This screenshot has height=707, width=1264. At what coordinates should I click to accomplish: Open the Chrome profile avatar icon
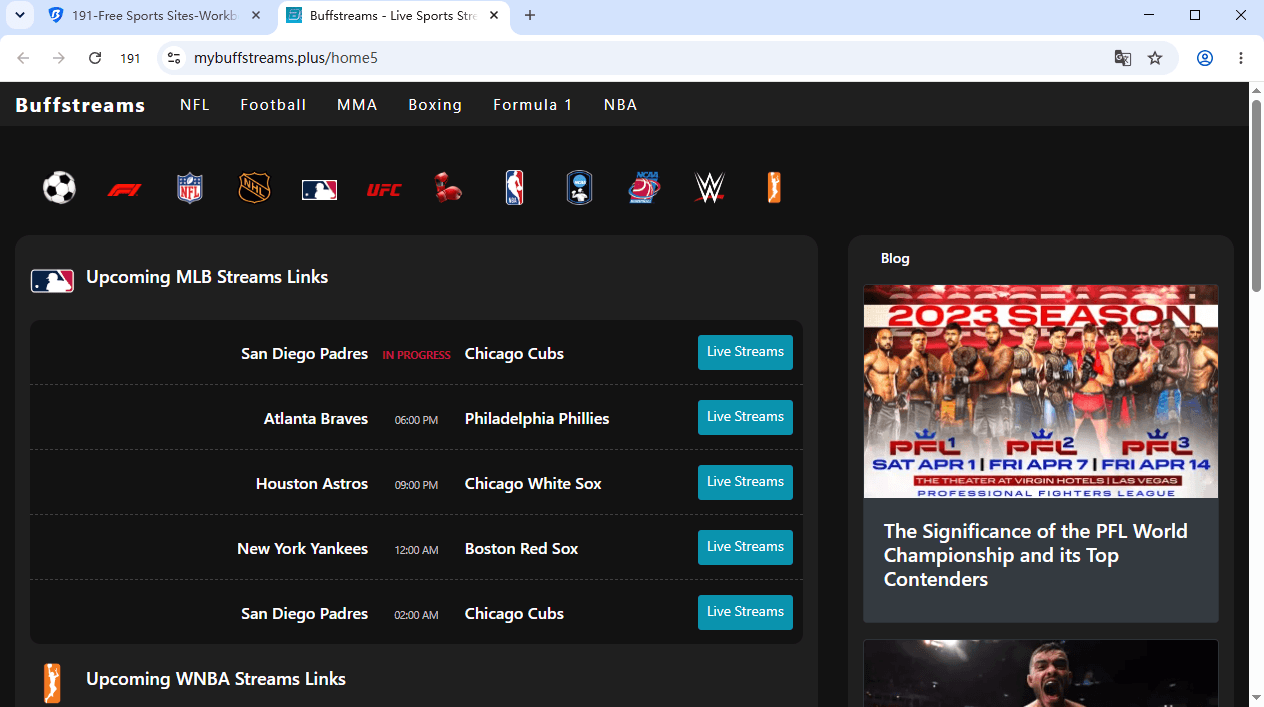click(x=1205, y=58)
